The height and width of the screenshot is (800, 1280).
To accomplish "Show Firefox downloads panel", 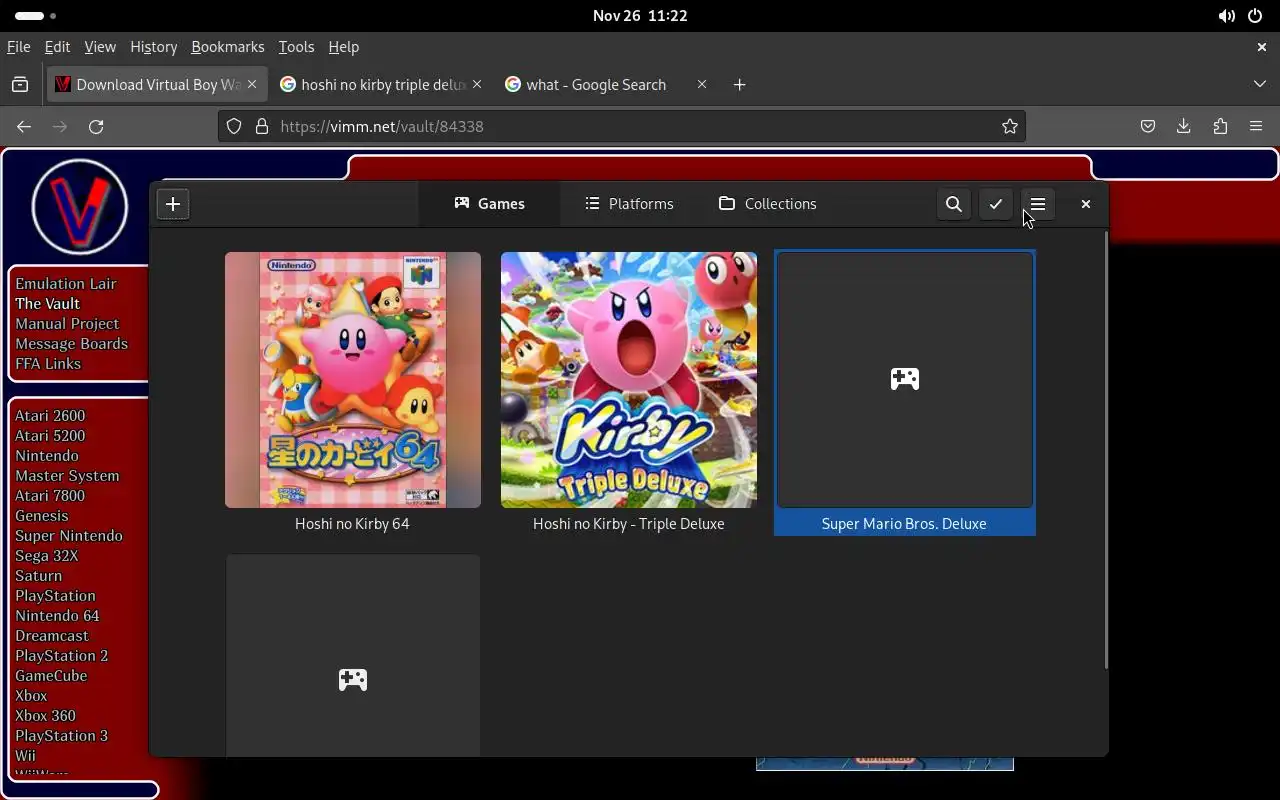I will point(1184,127).
